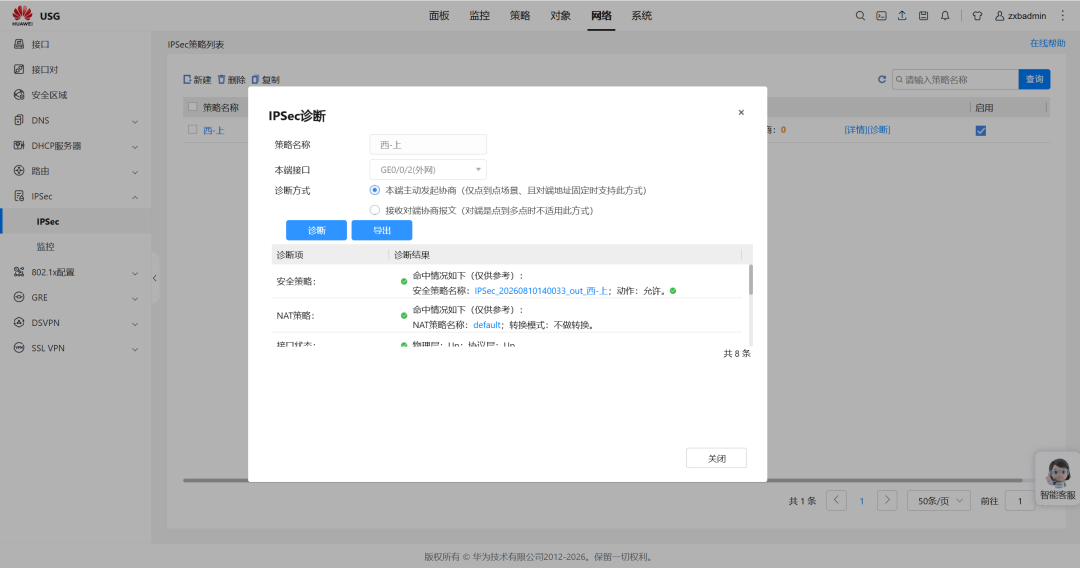Collapse the IPSec sidebar chevron
The width and height of the screenshot is (1080, 568).
pos(135,197)
